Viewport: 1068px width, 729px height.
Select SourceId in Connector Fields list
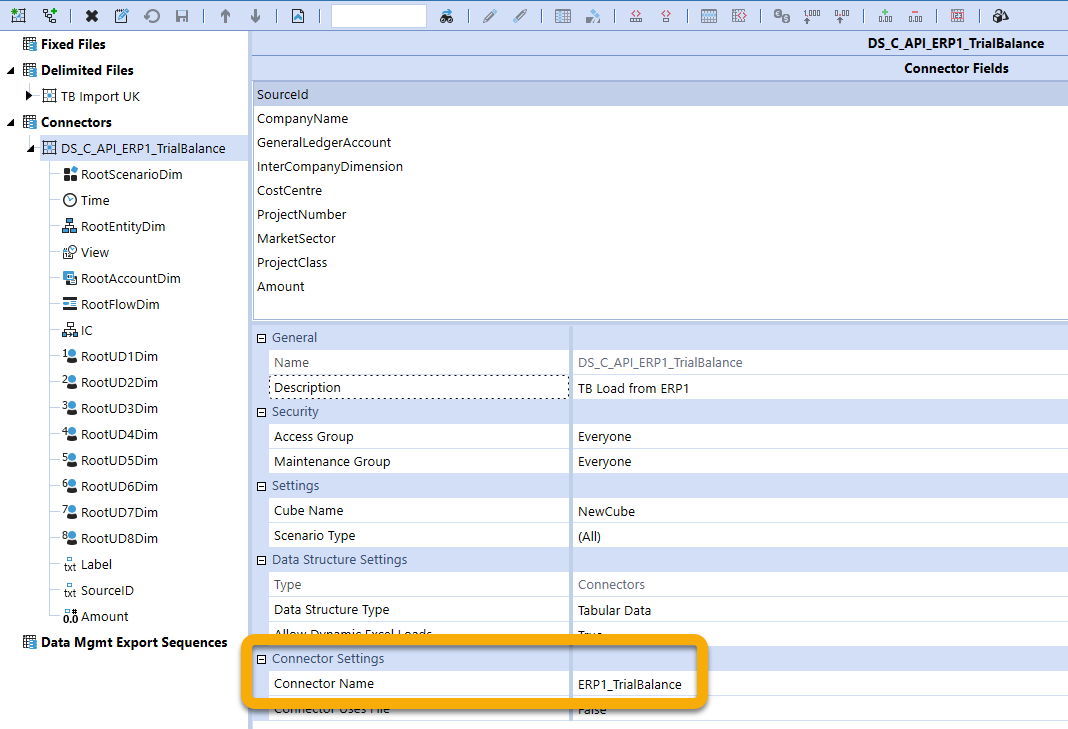coord(661,95)
